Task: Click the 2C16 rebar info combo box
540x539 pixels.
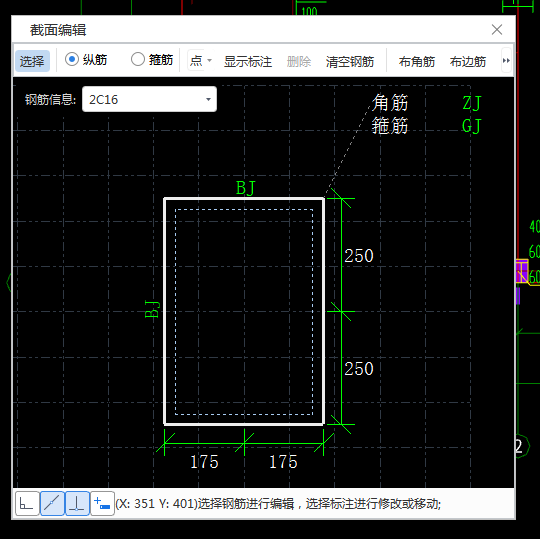Action: (149, 99)
